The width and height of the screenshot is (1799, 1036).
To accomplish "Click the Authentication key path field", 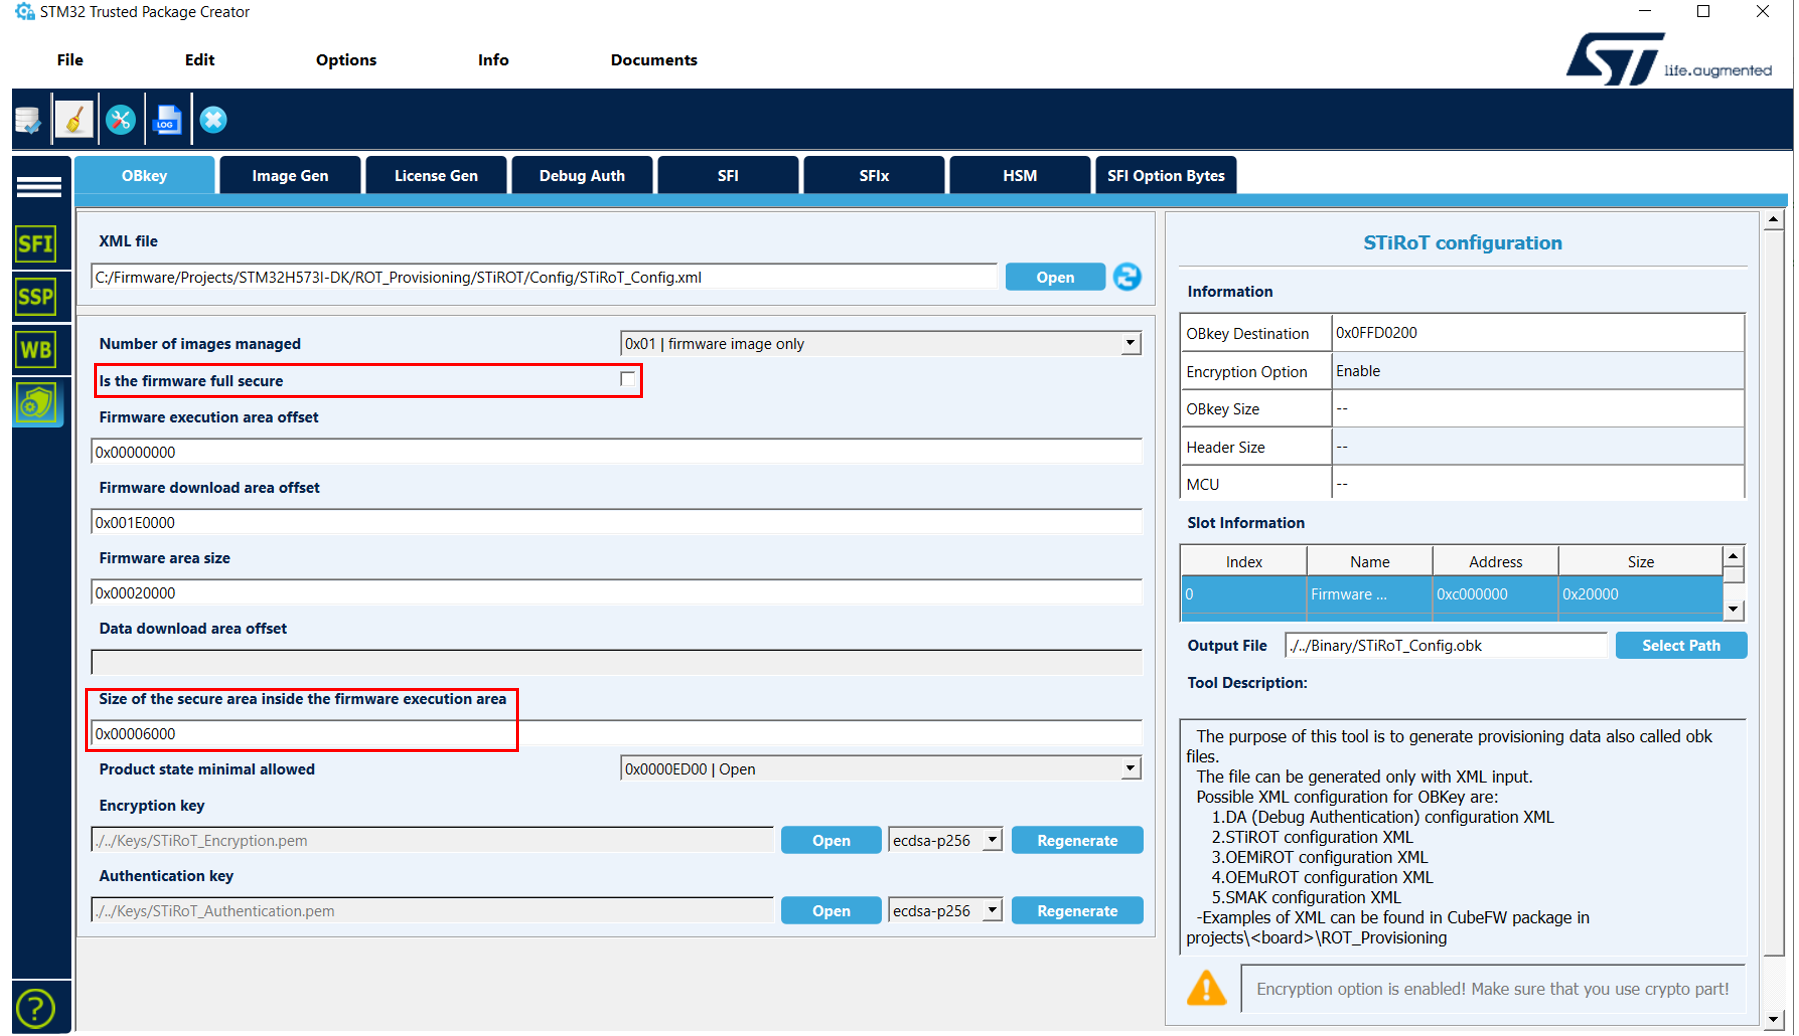I will coord(432,911).
